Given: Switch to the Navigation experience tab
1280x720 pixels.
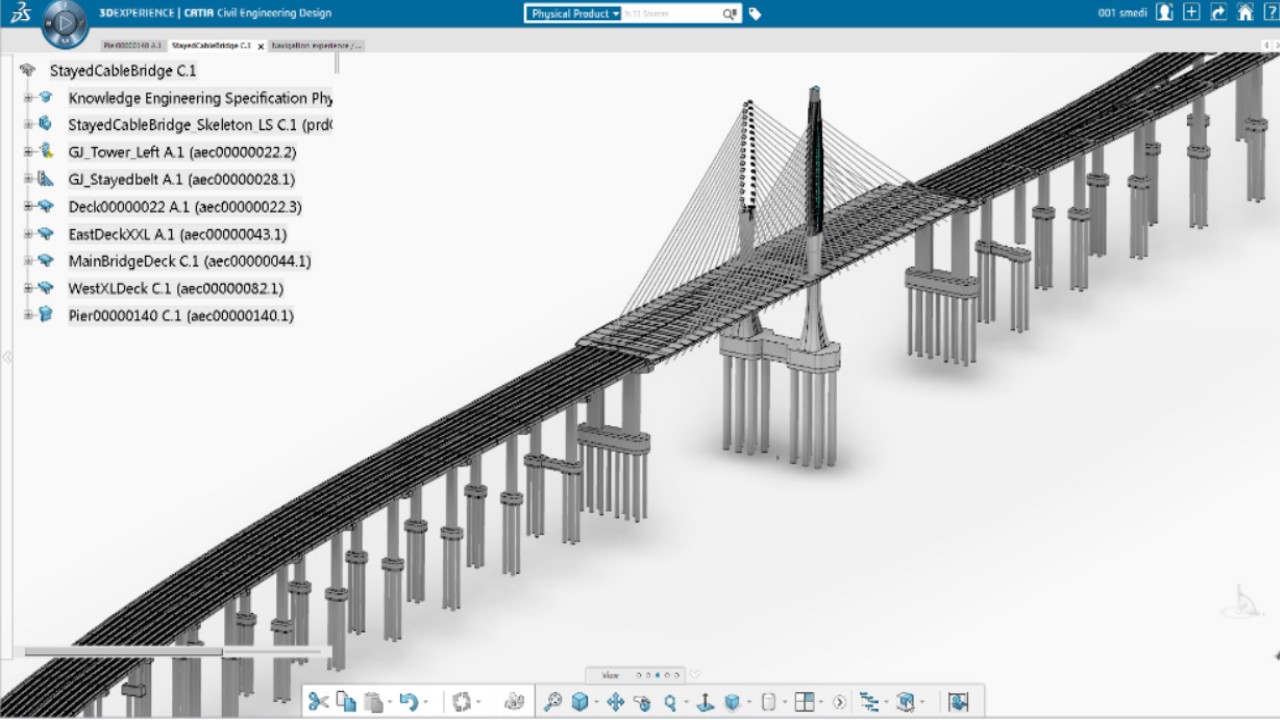Looking at the screenshot, I should click(316, 46).
